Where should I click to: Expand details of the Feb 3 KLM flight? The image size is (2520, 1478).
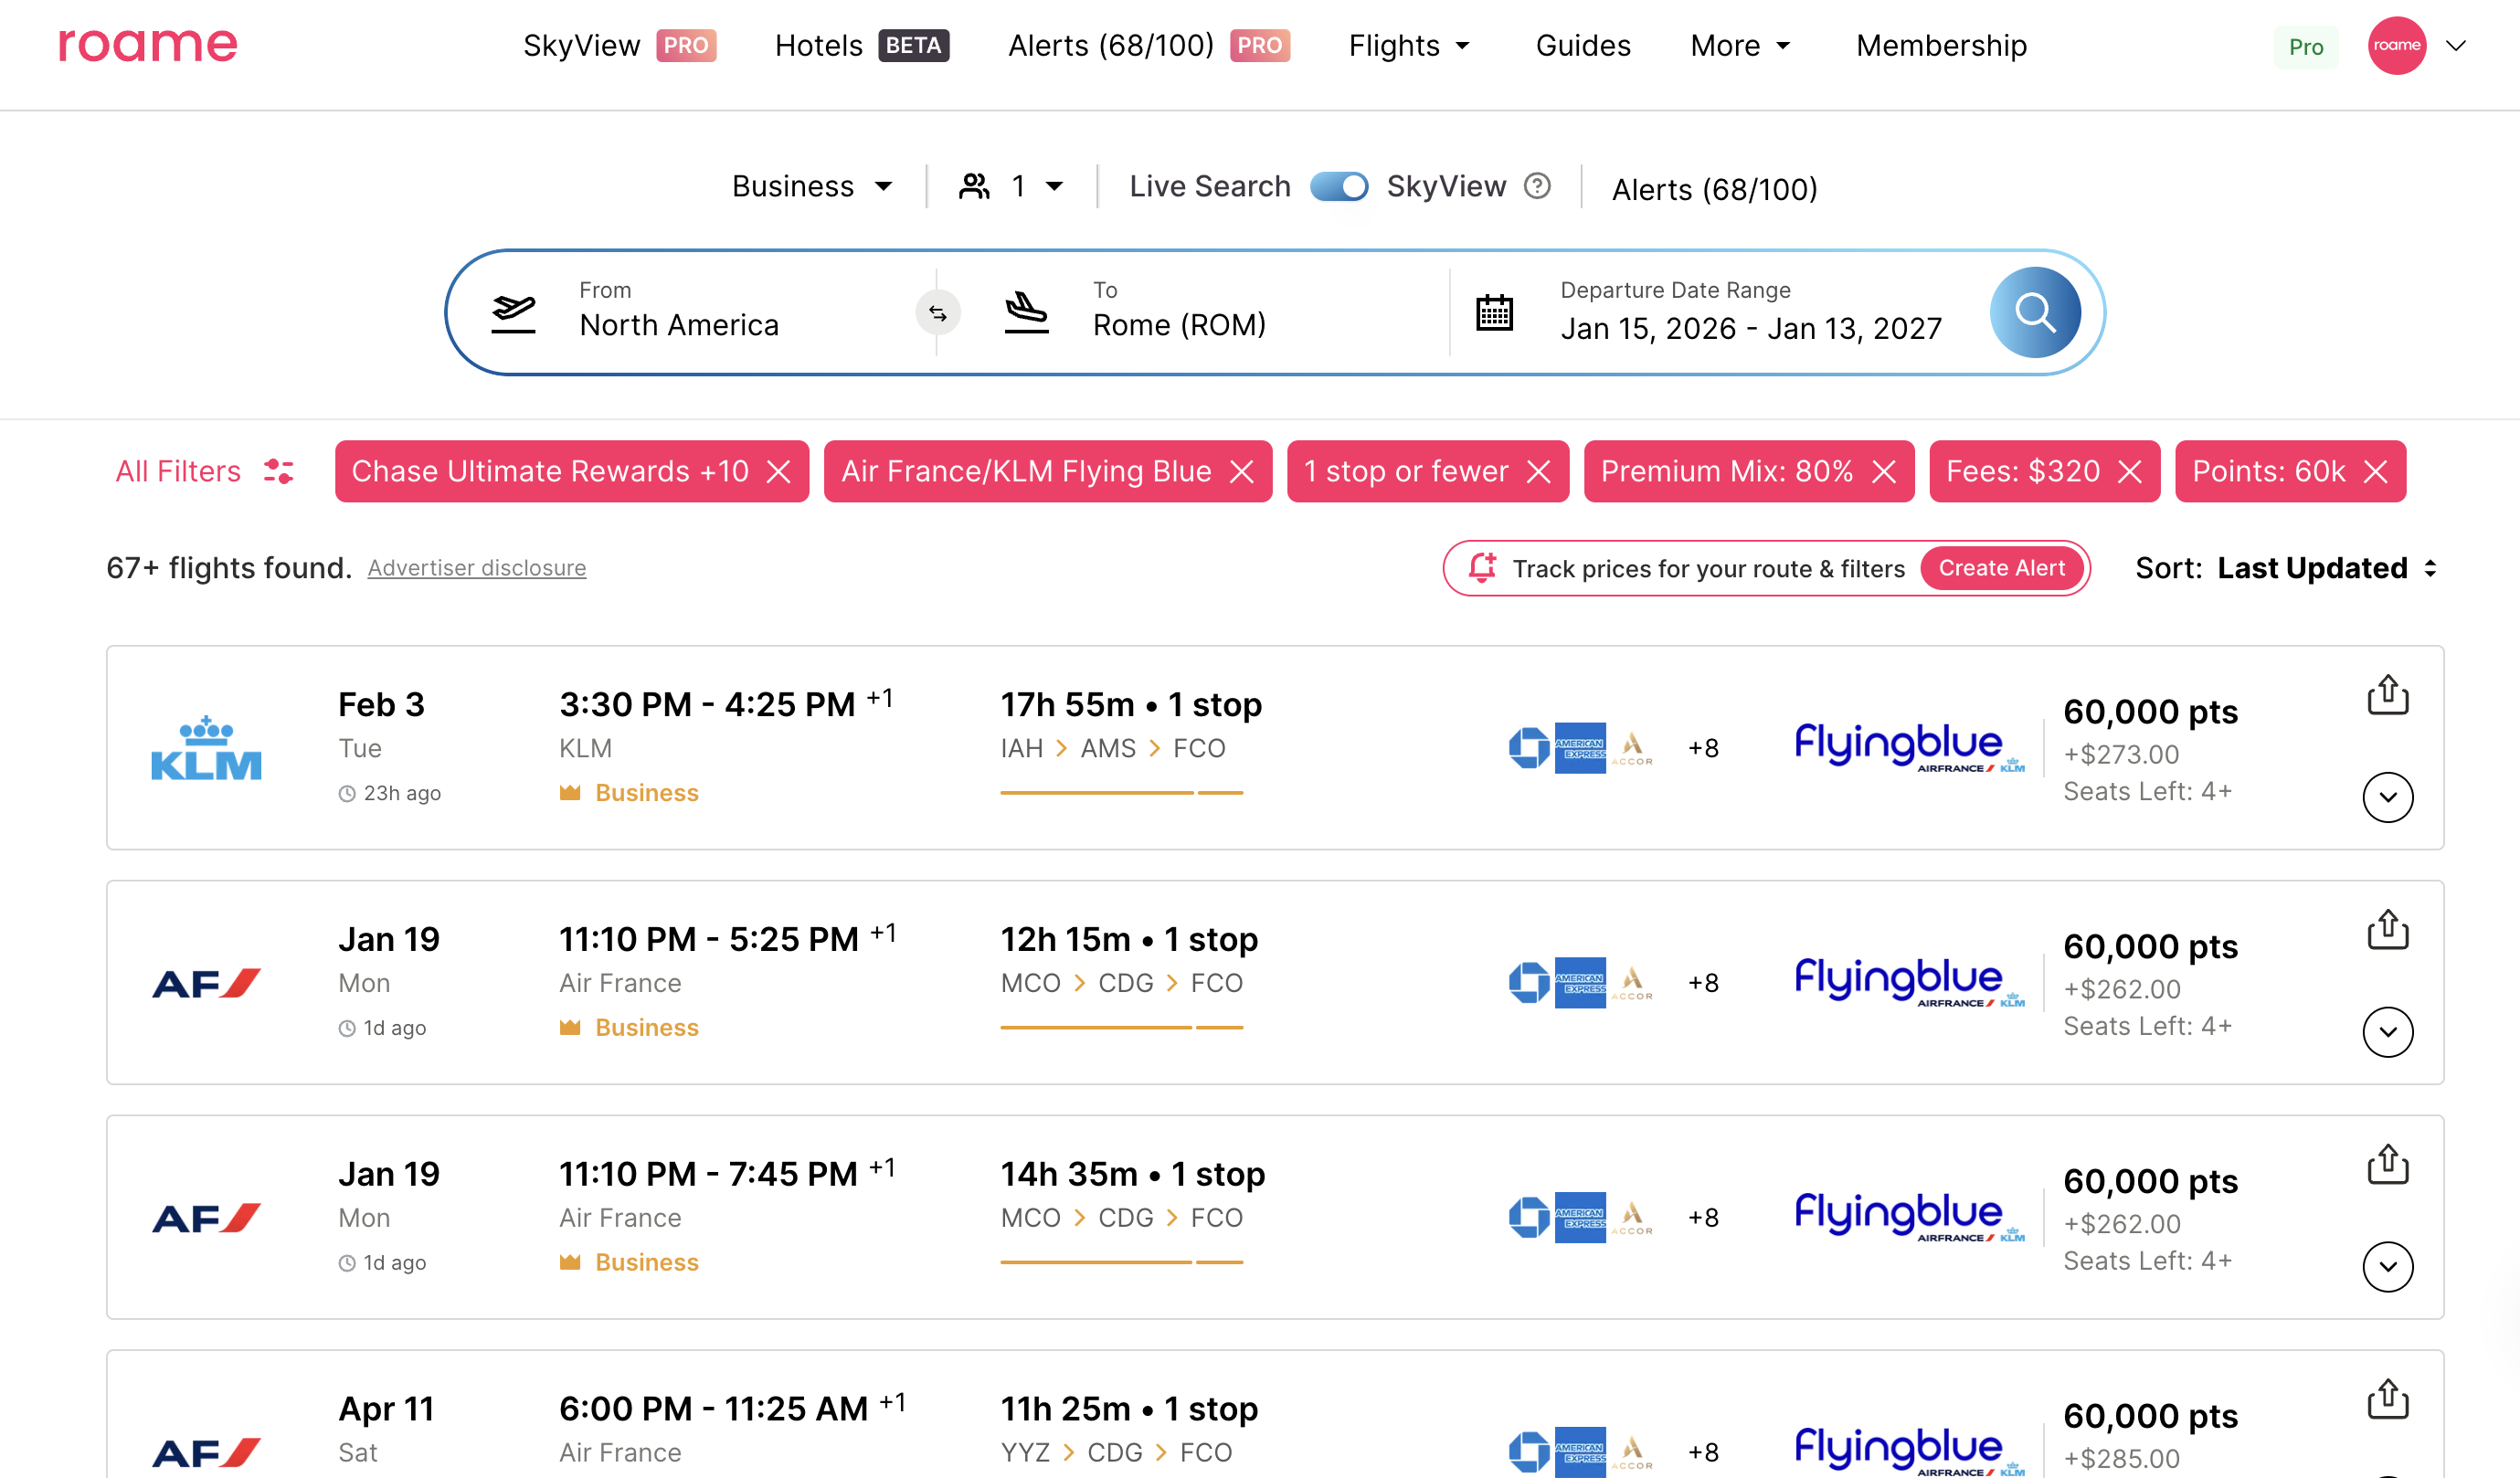2387,797
